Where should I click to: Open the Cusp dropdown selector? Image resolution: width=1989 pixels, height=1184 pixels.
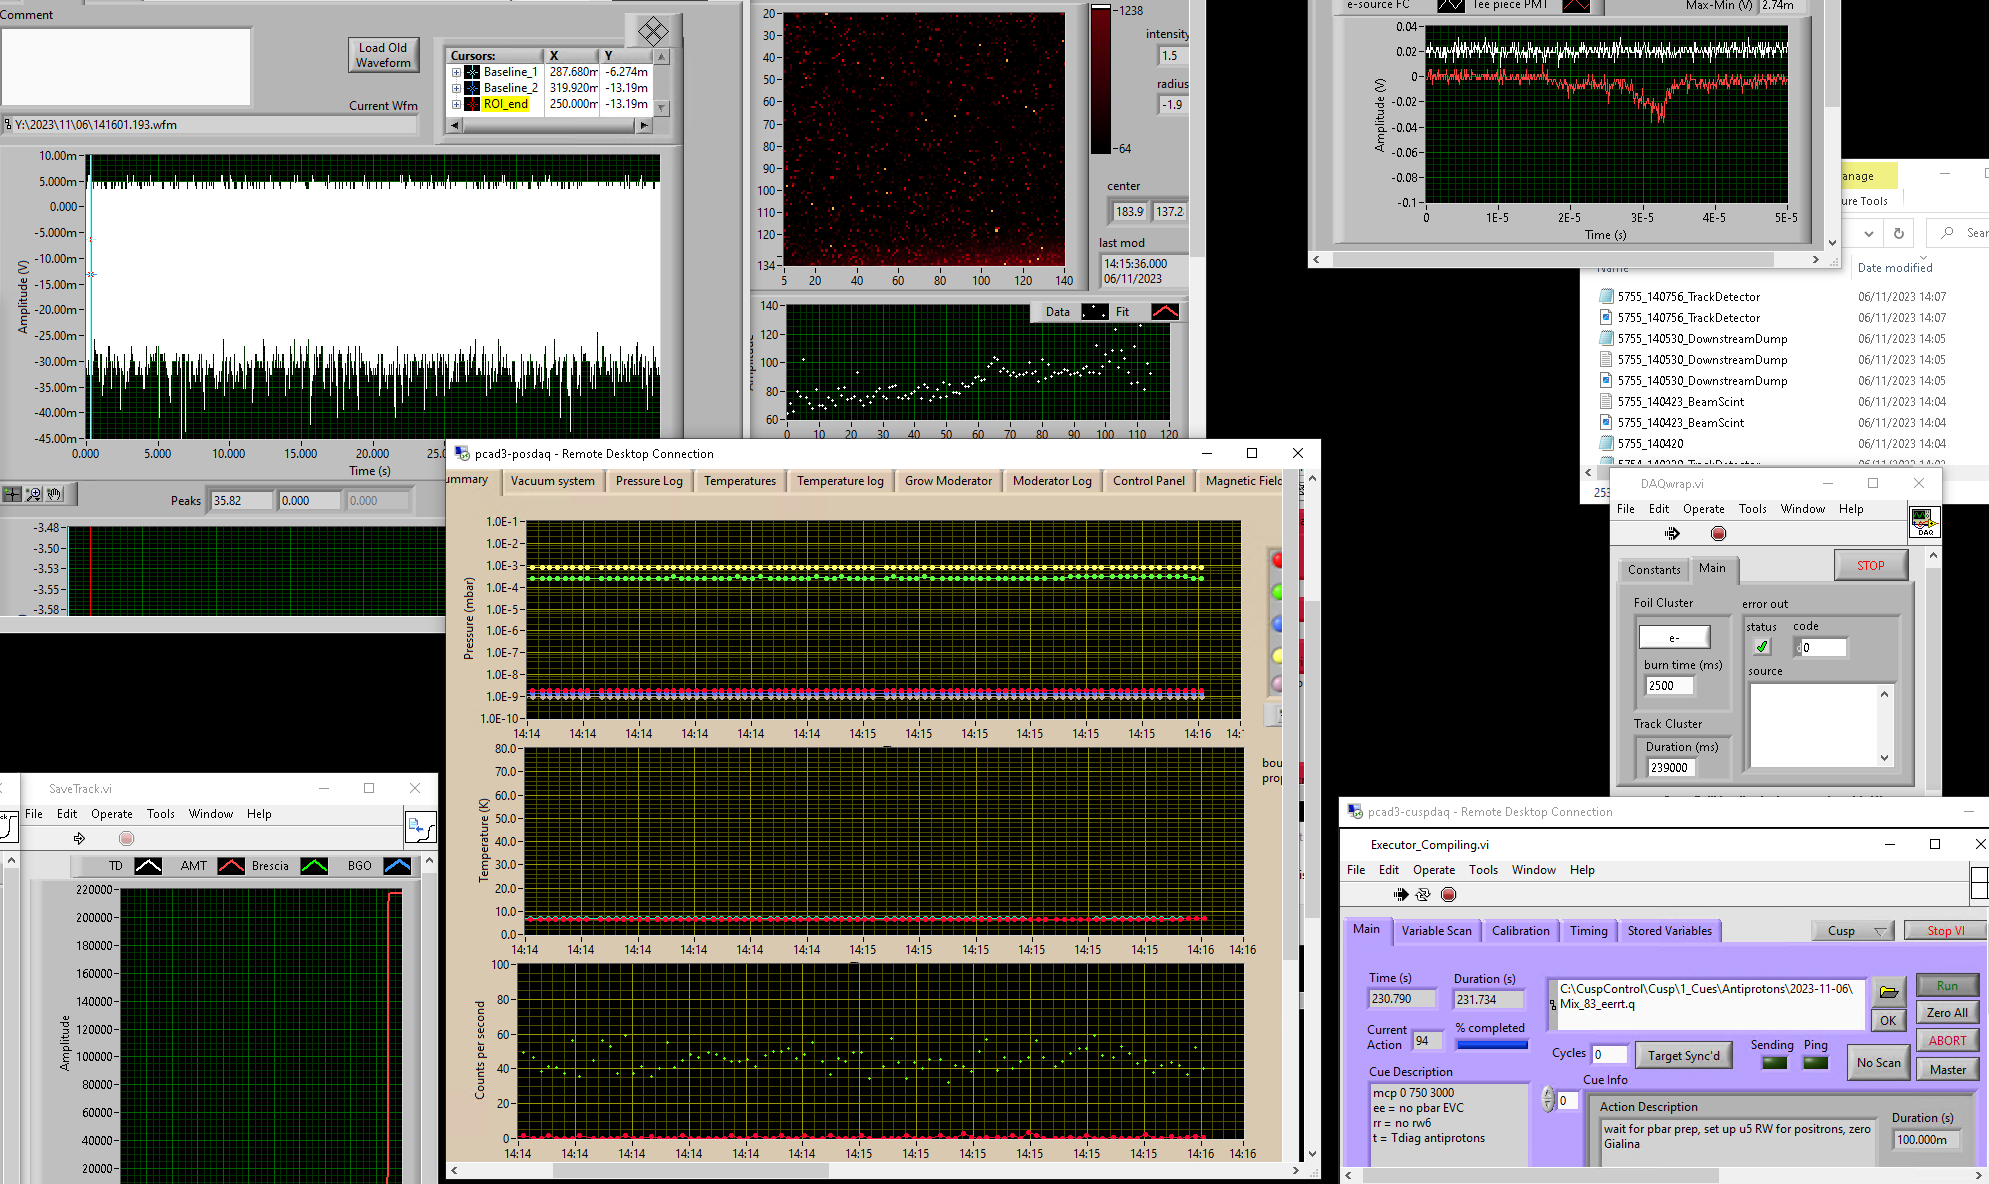[x=1852, y=930]
